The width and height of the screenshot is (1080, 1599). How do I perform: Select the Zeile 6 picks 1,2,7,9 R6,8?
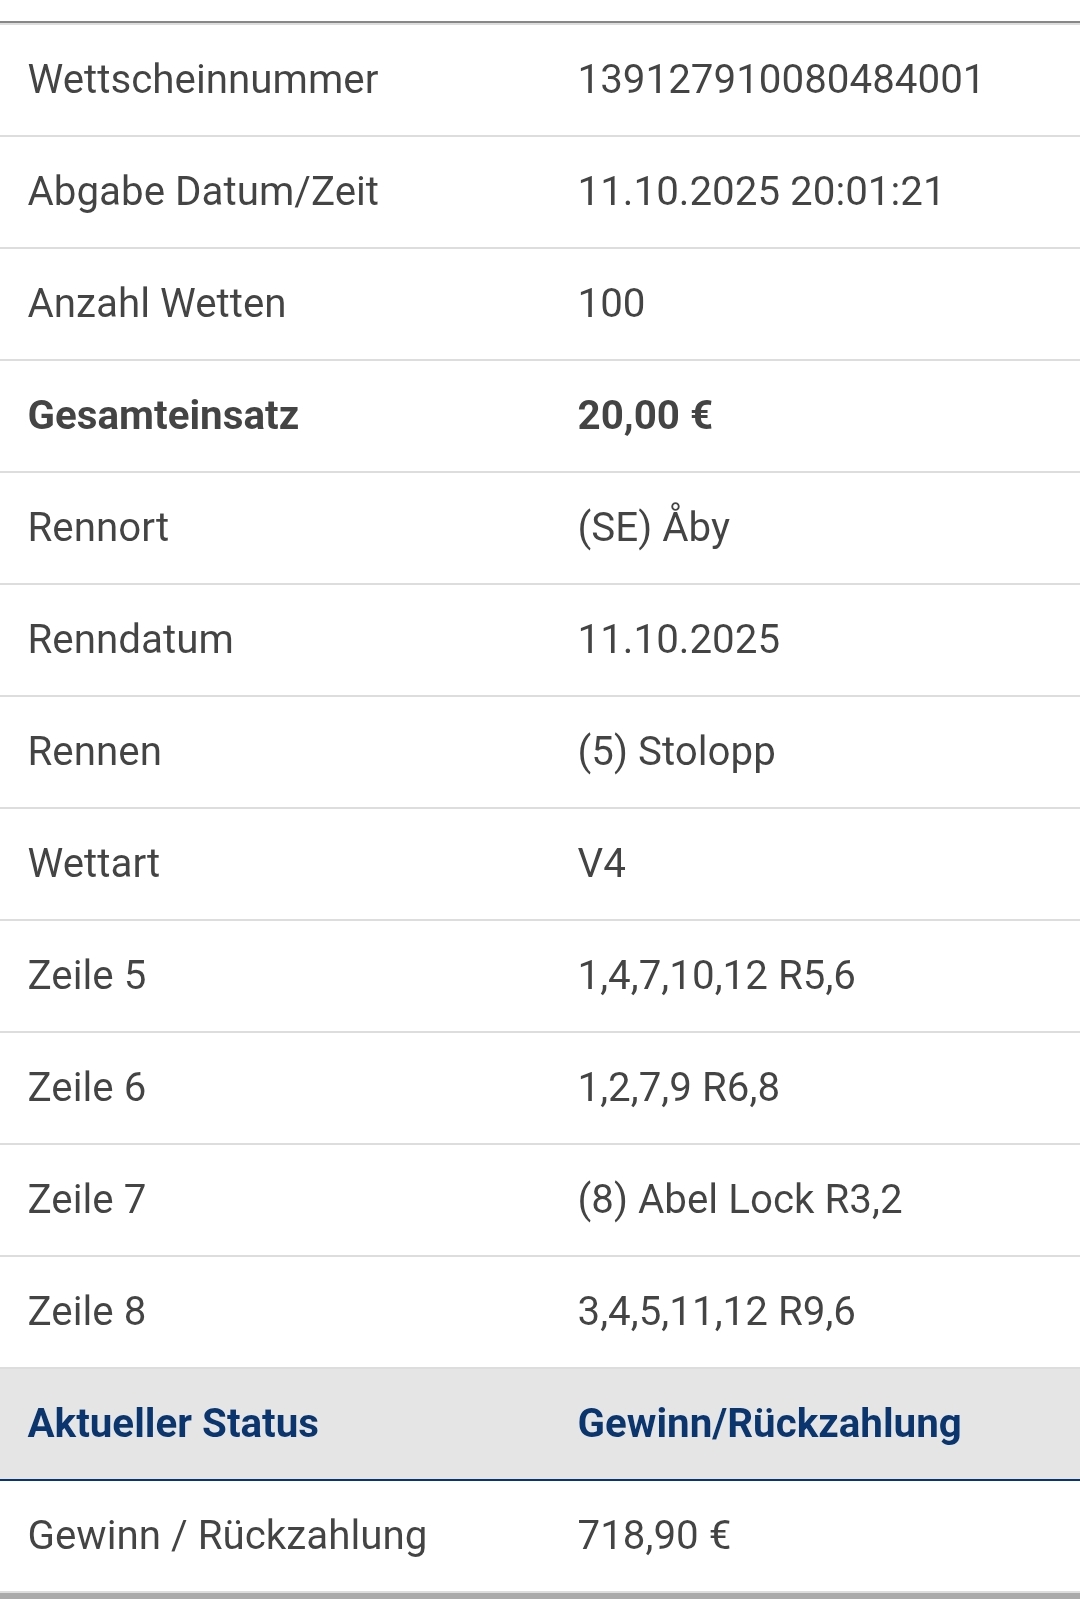678,1087
